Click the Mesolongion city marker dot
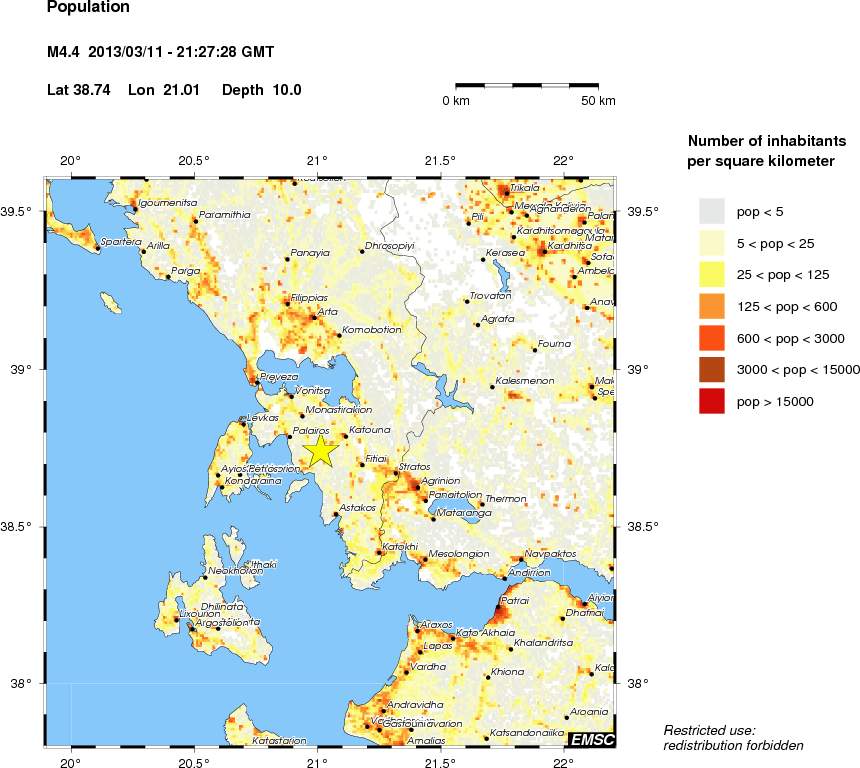Viewport: 860px width, 768px height. coord(423,560)
